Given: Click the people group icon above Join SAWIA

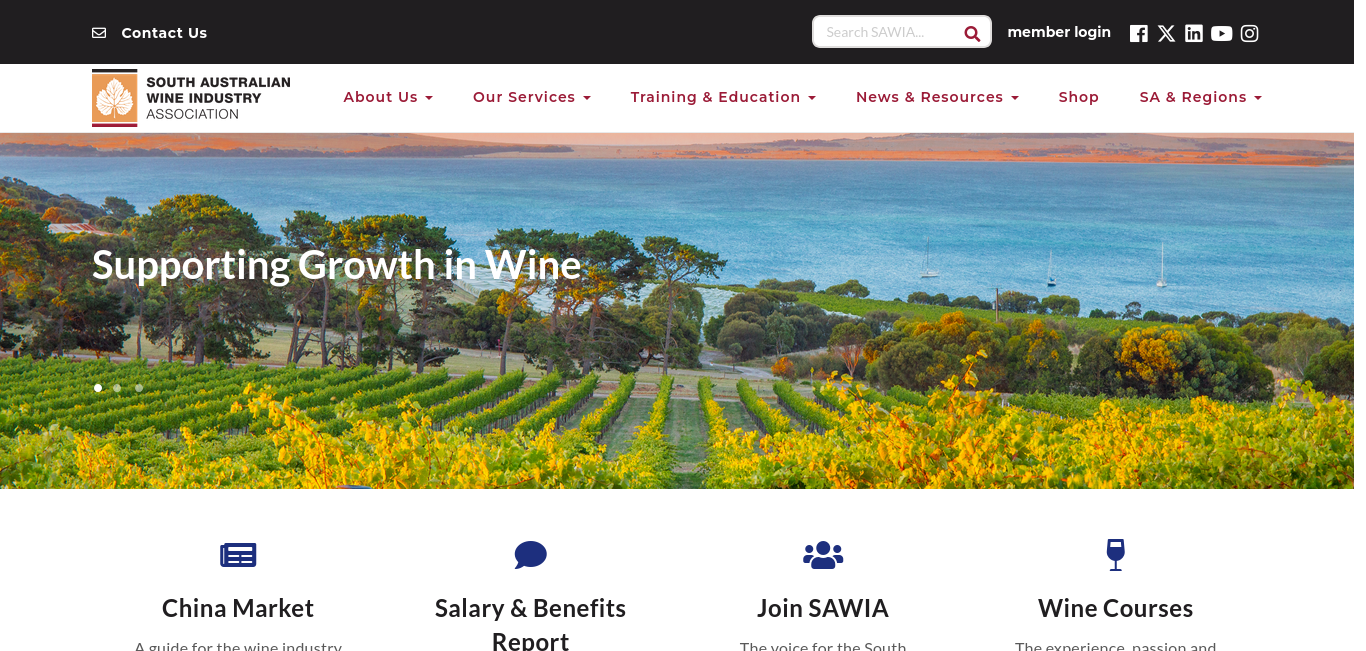Looking at the screenshot, I should (x=823, y=554).
